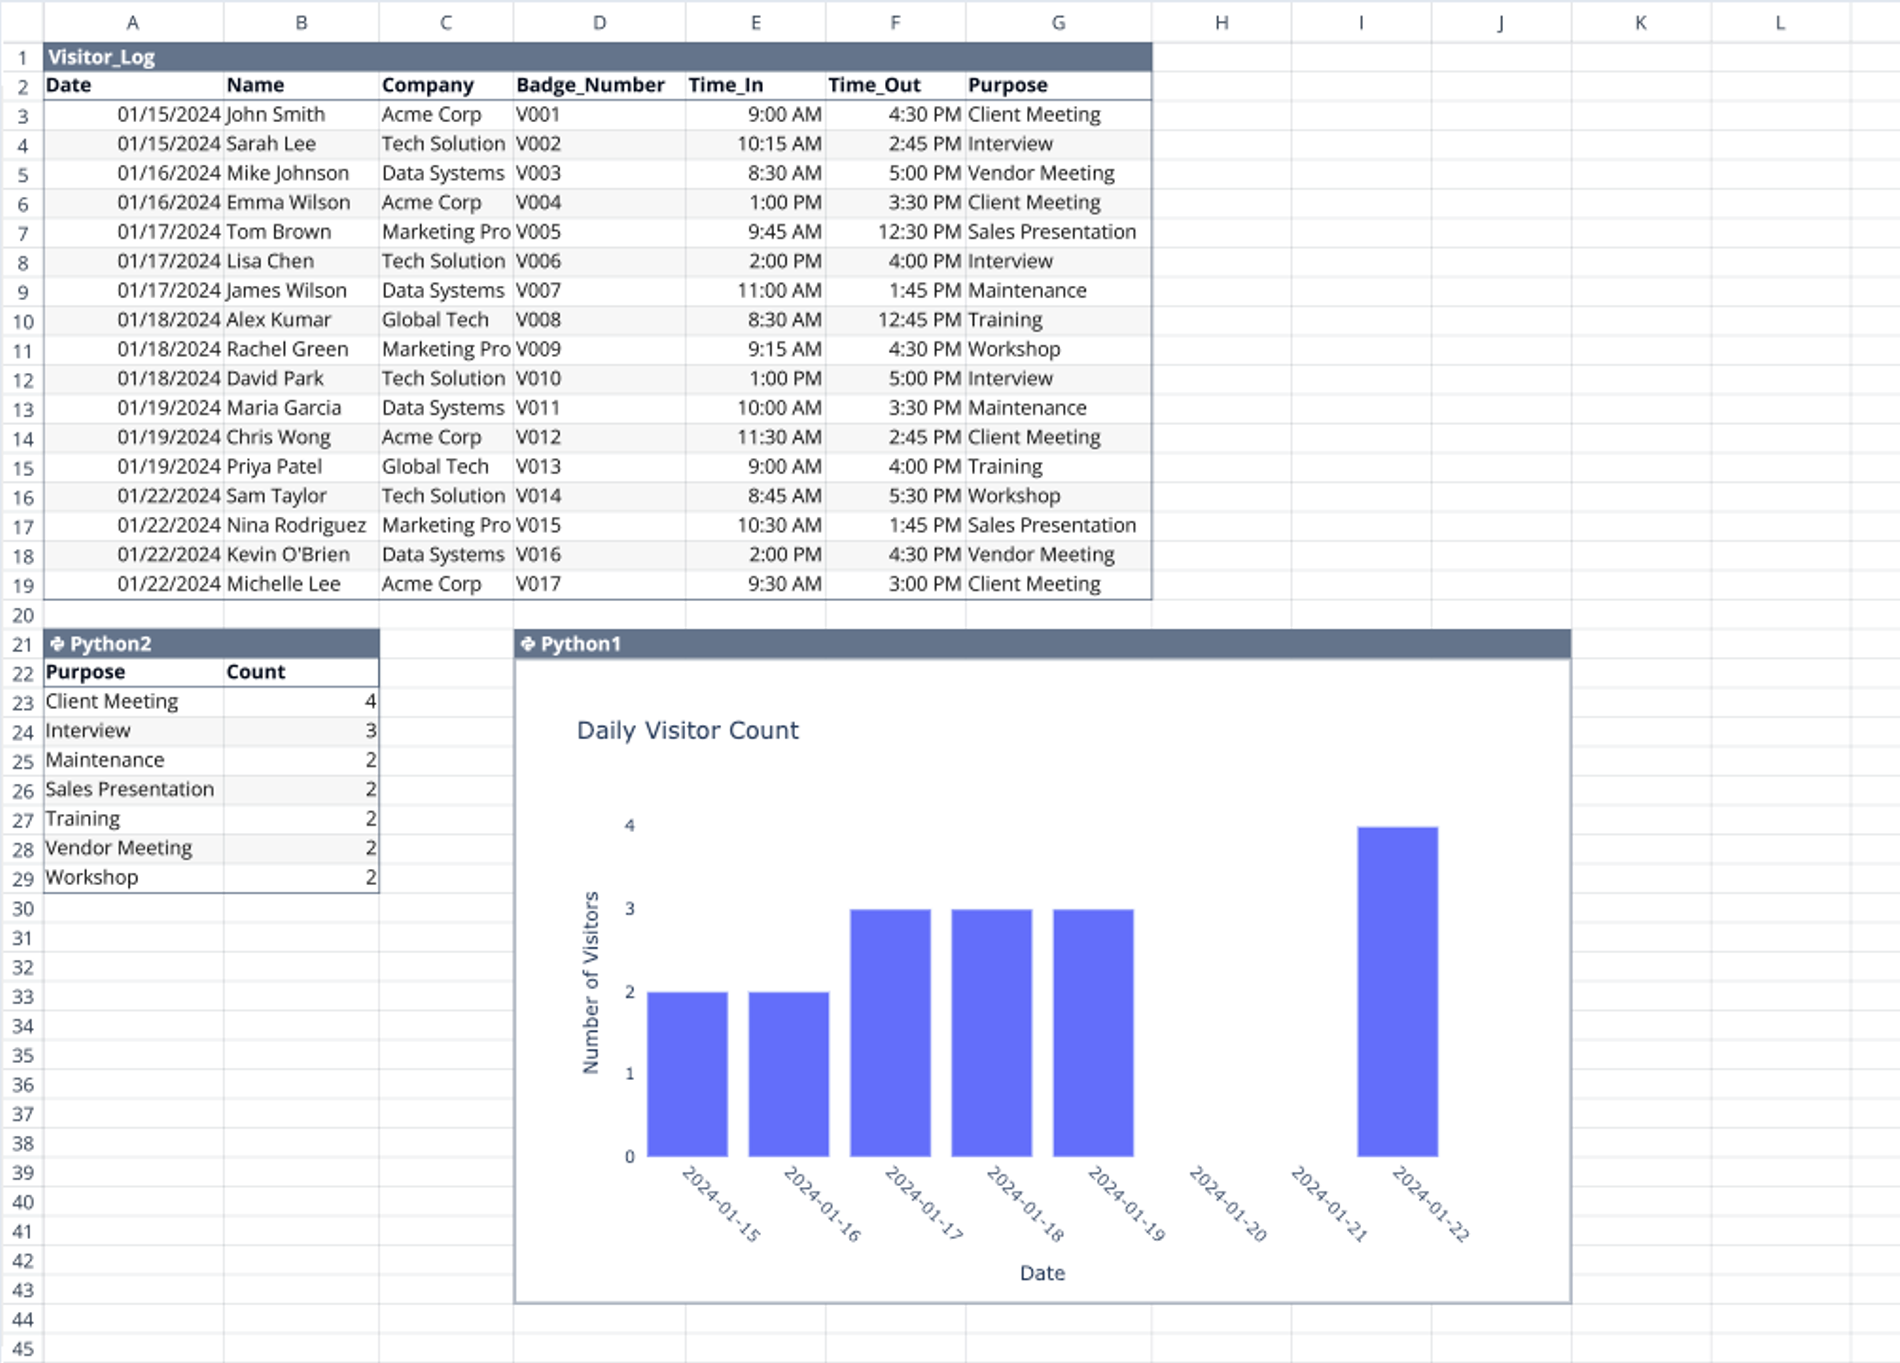Select the Kevin O'Brien cell
The image size is (1900, 1363).
click(301, 555)
